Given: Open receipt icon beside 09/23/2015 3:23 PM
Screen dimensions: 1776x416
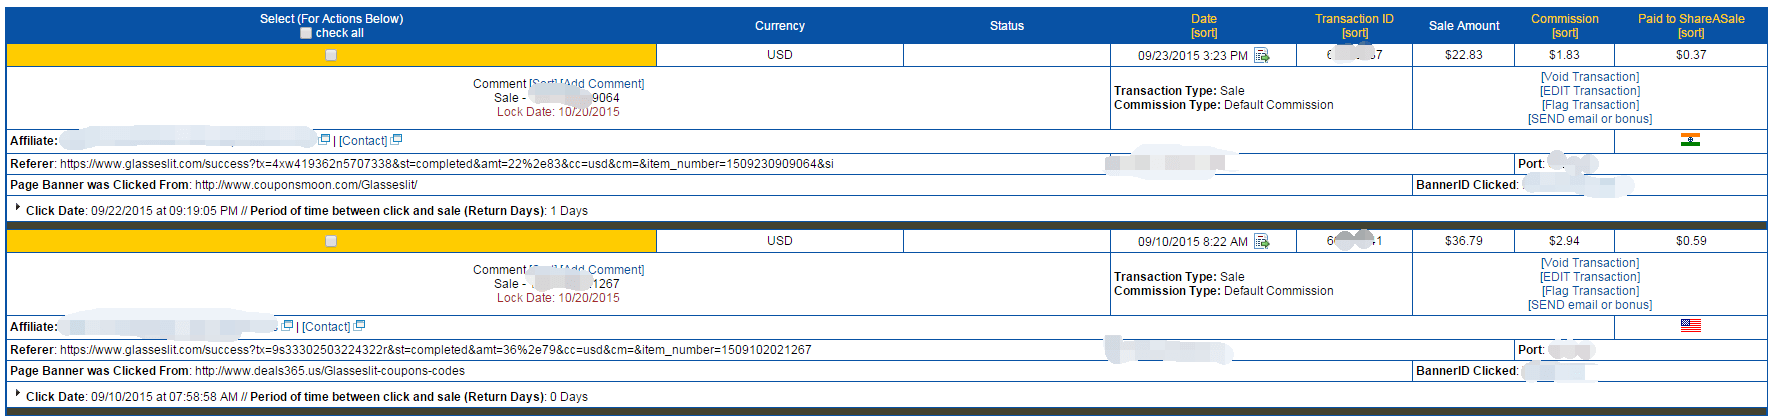Looking at the screenshot, I should [1262, 56].
